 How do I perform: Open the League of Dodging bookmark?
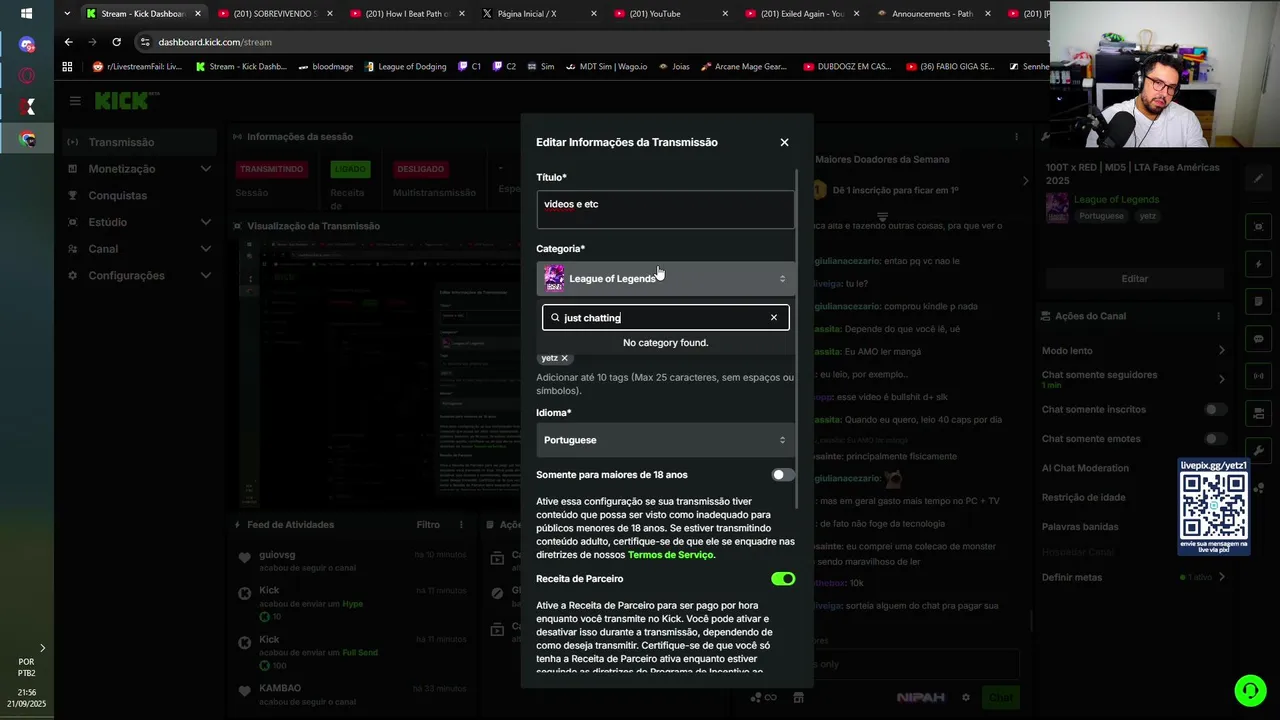click(406, 67)
